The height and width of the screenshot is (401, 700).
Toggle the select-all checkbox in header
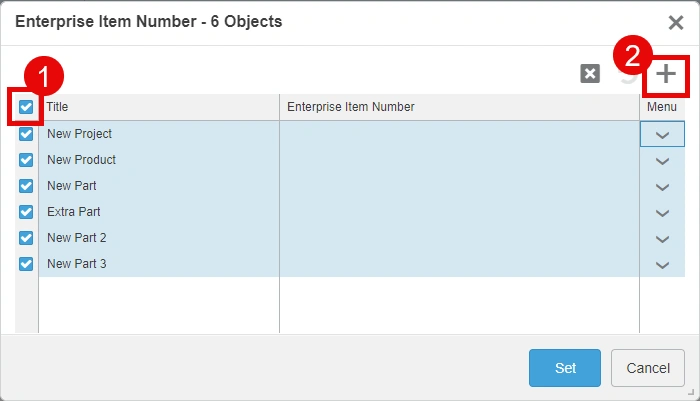pos(26,107)
